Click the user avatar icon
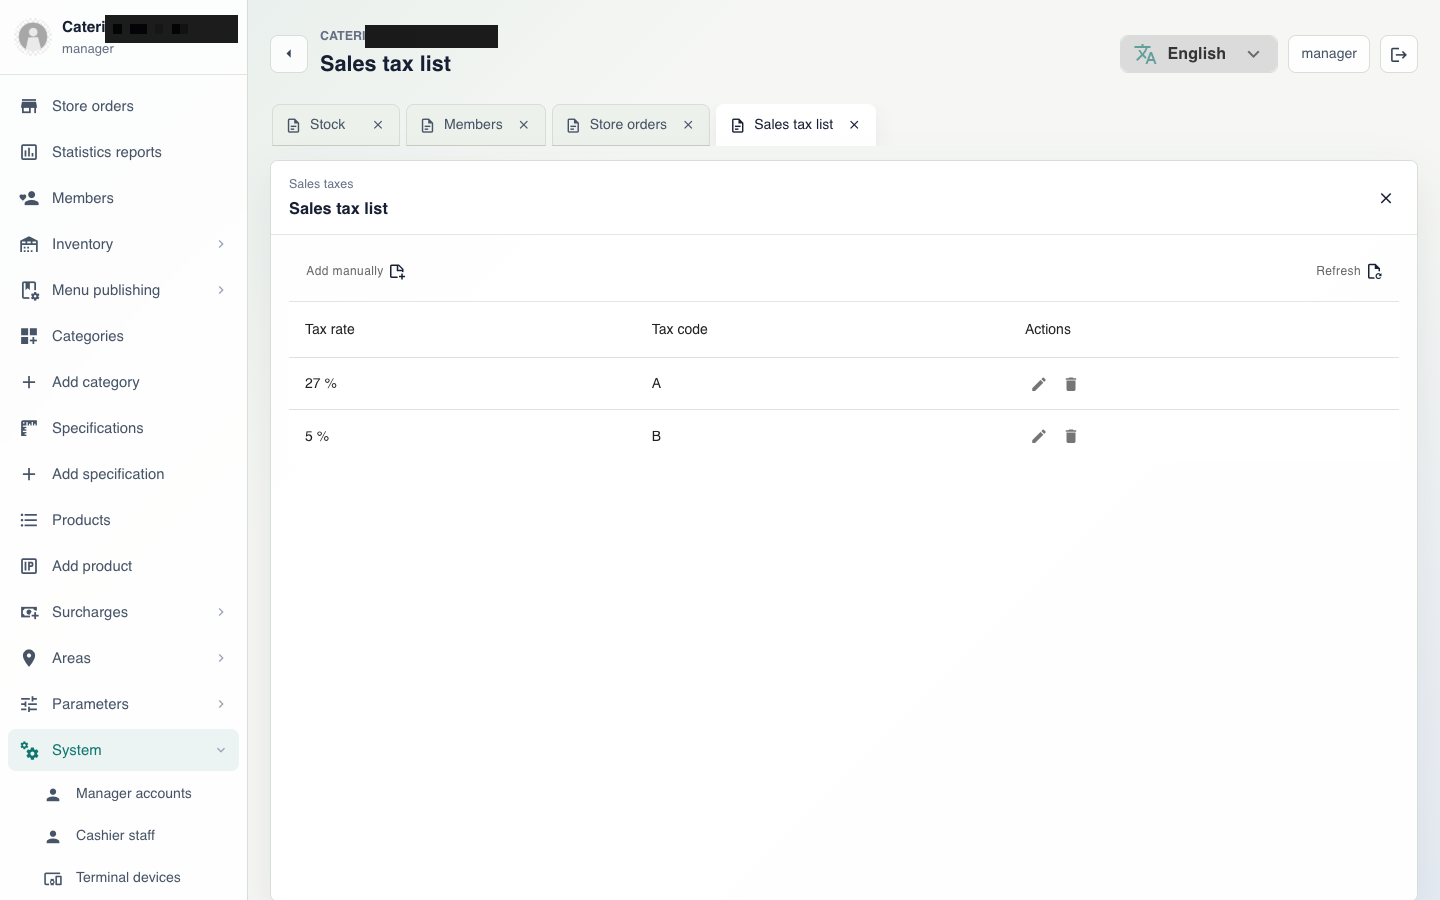The width and height of the screenshot is (1440, 900). pos(33,37)
